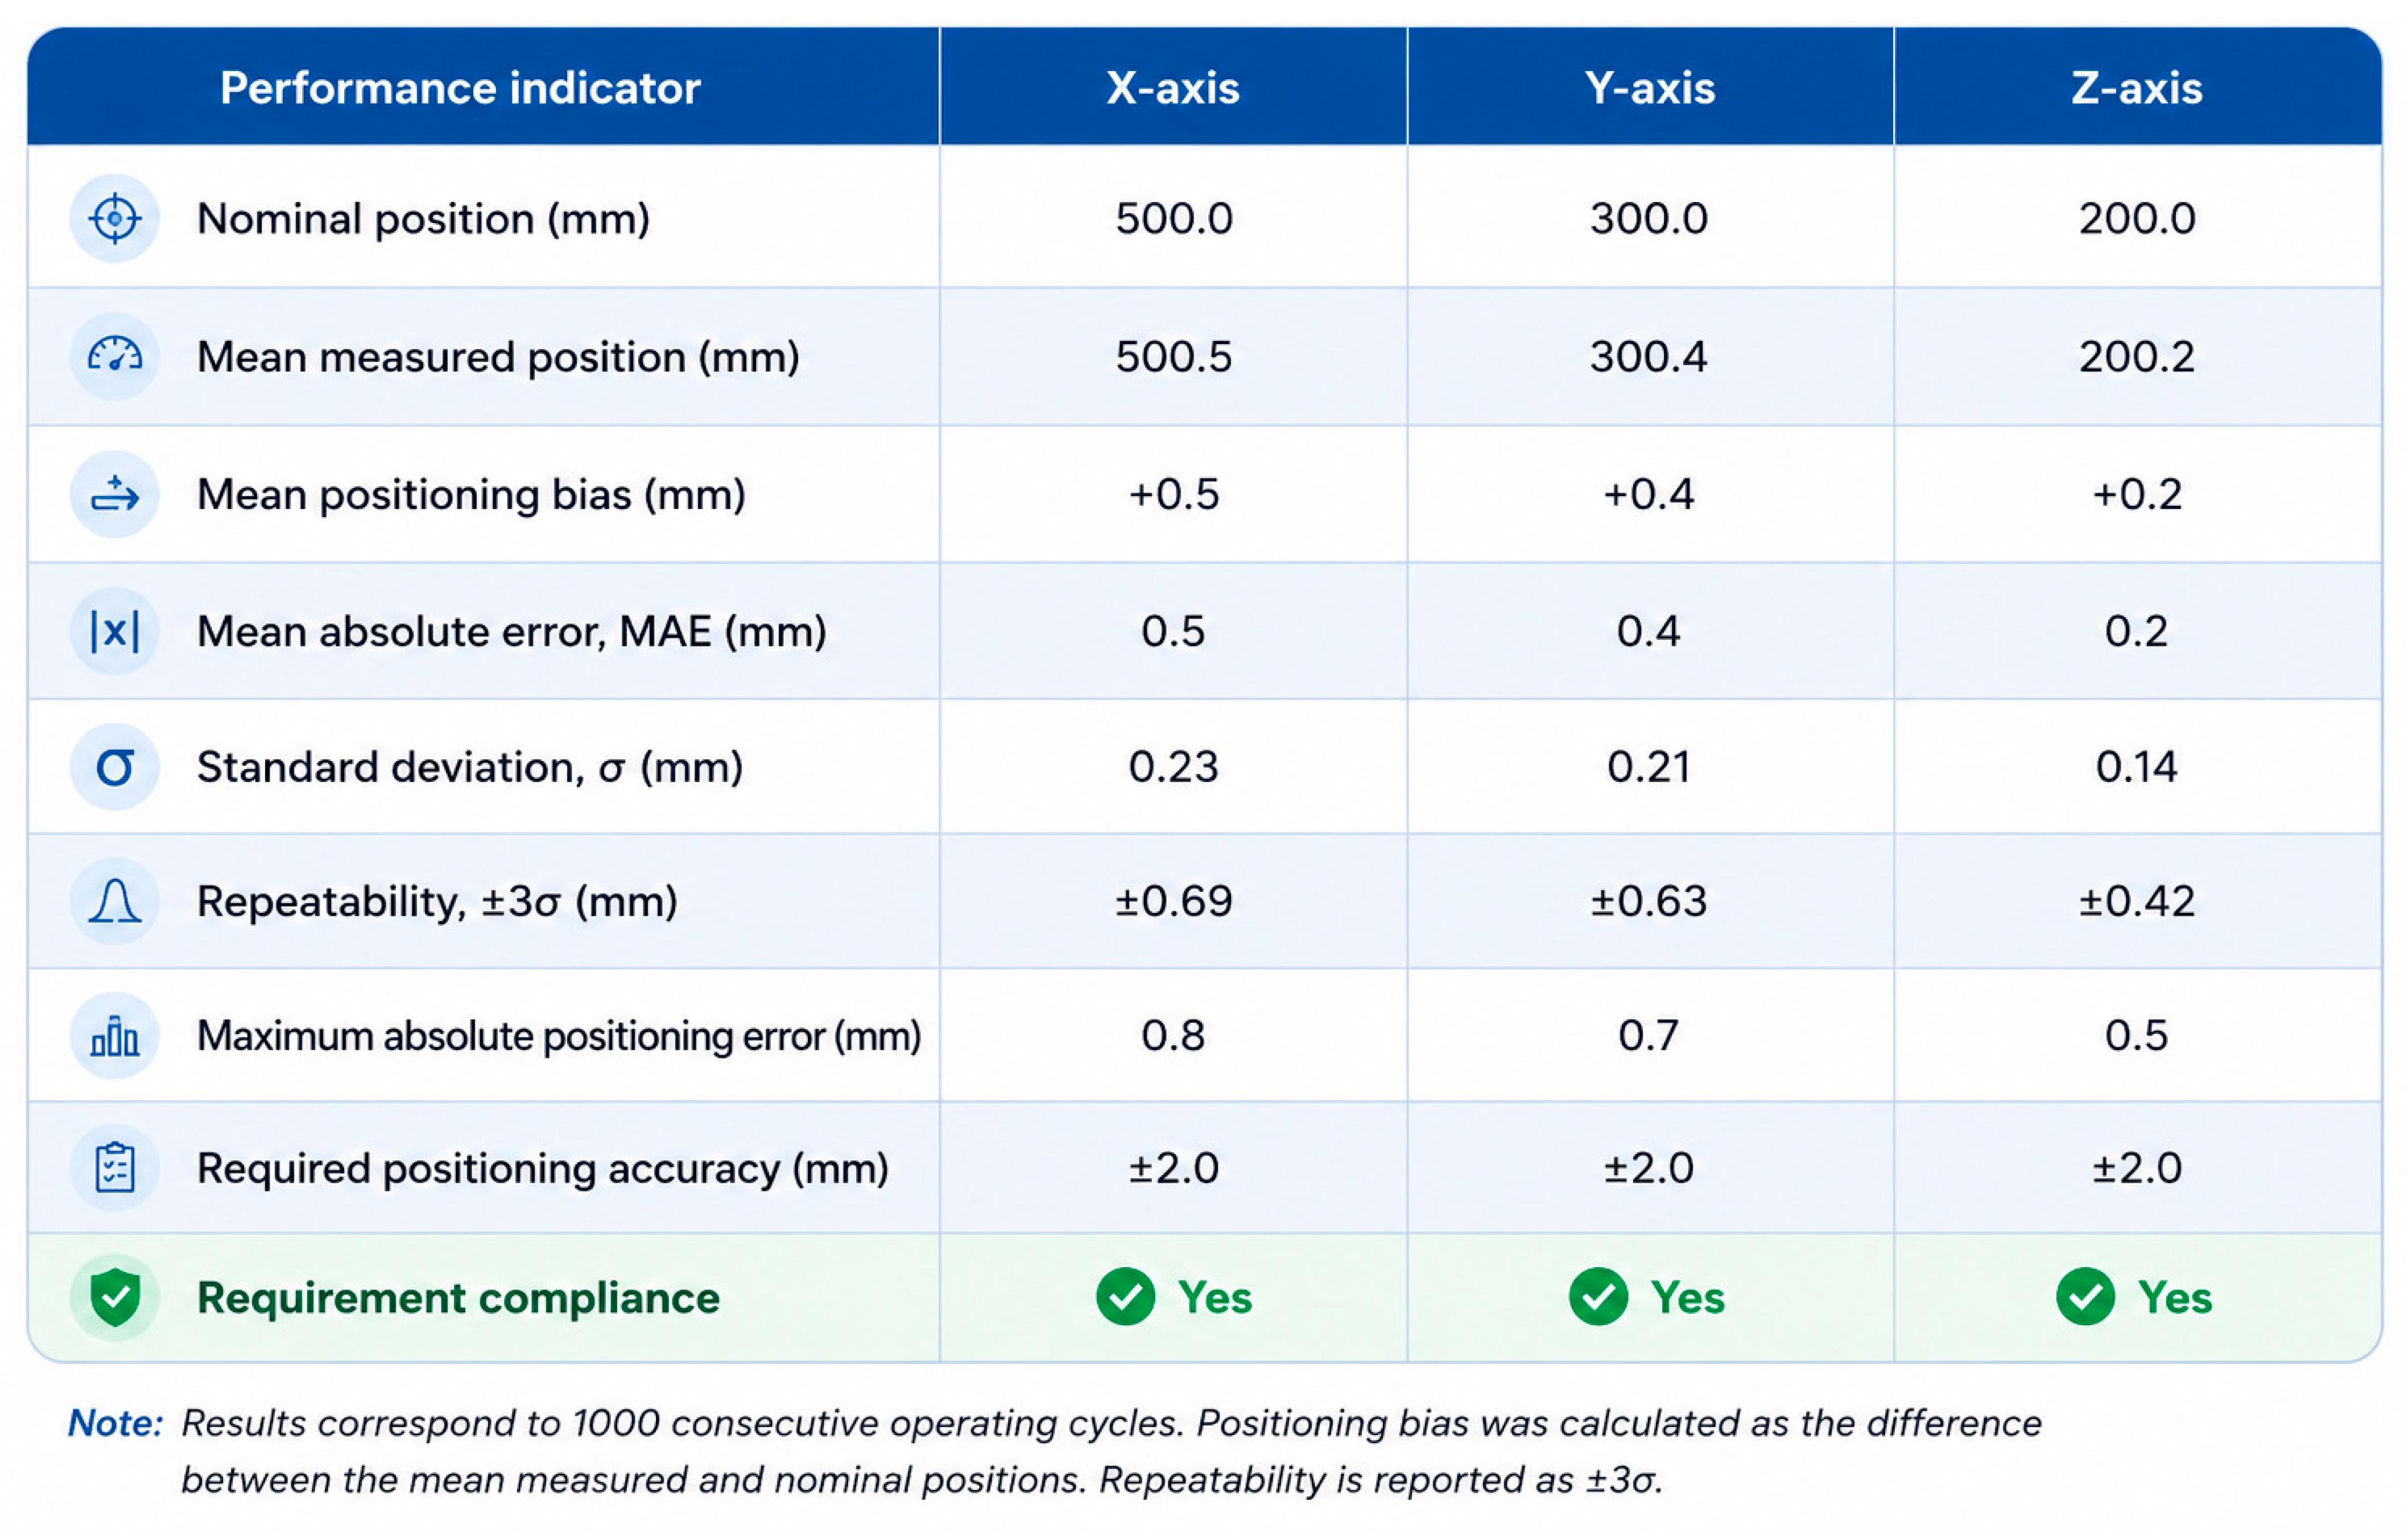Select the Y-axis column header
The image size is (2408, 1534).
click(1650, 87)
